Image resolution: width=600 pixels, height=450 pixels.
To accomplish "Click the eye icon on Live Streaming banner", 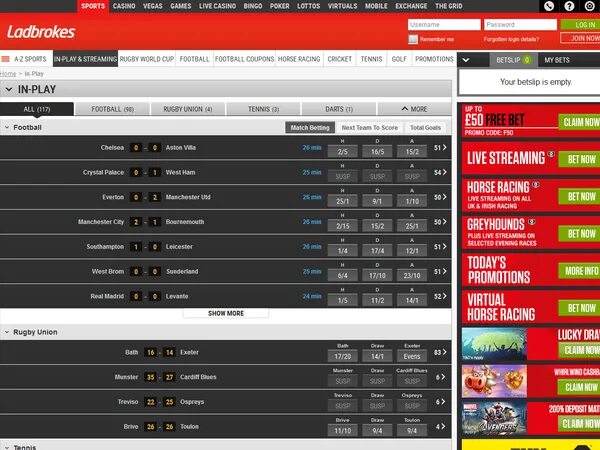I will pos(551,154).
